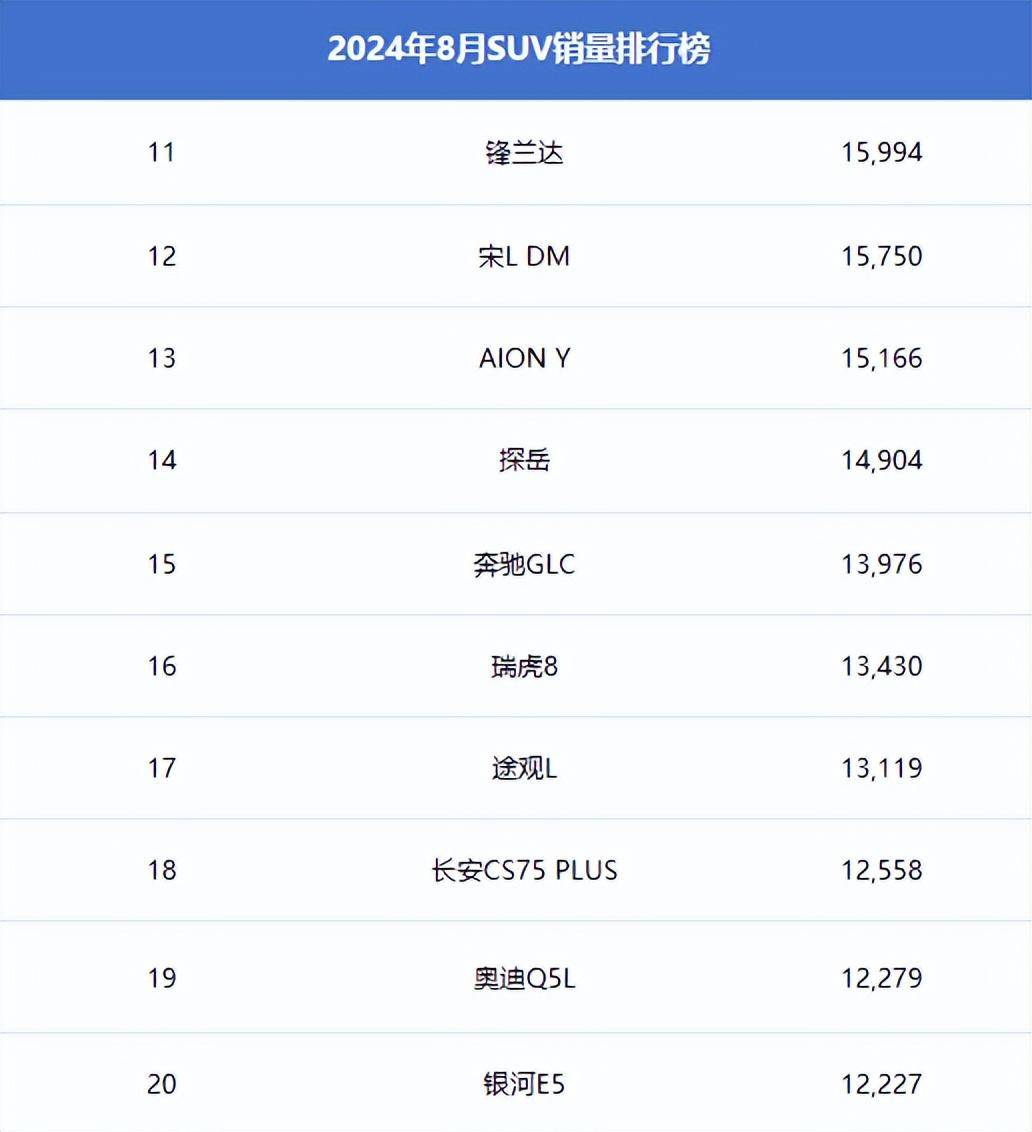1032x1132 pixels.
Task: Click the model name 奥迪Q5L
Action: (524, 978)
